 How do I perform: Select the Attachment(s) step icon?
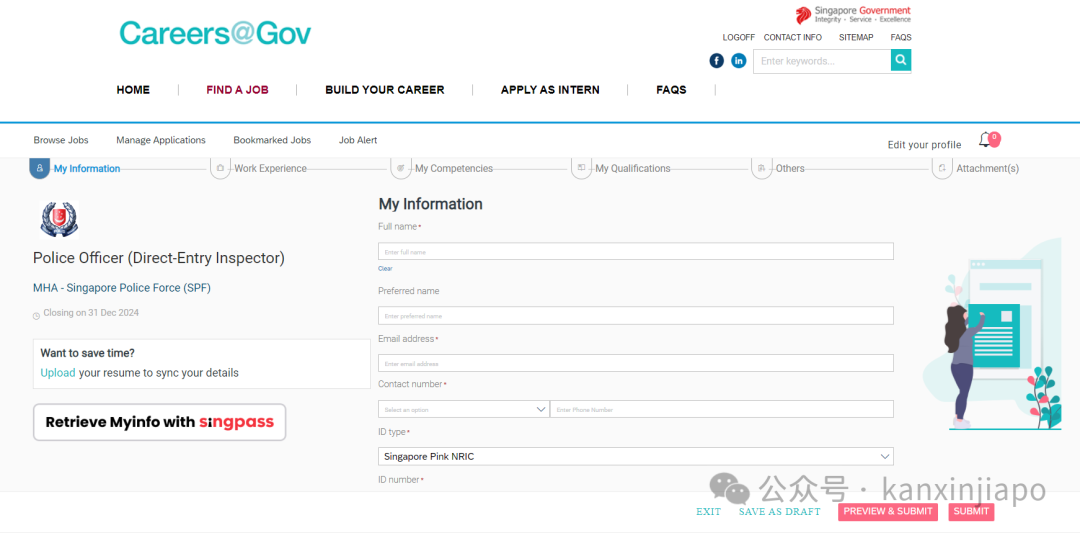coord(942,168)
